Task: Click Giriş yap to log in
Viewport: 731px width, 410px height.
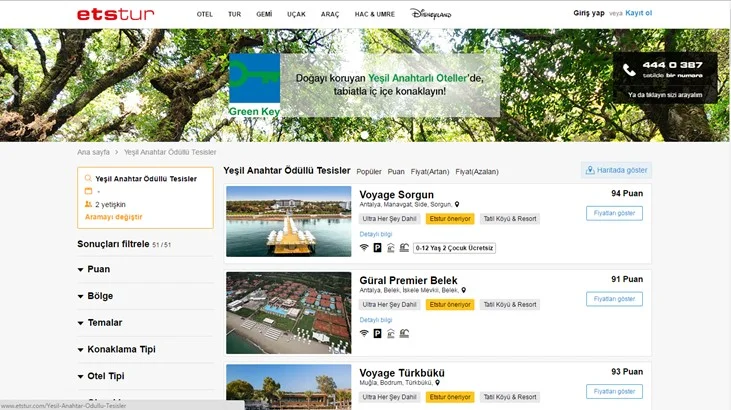Action: 589,13
